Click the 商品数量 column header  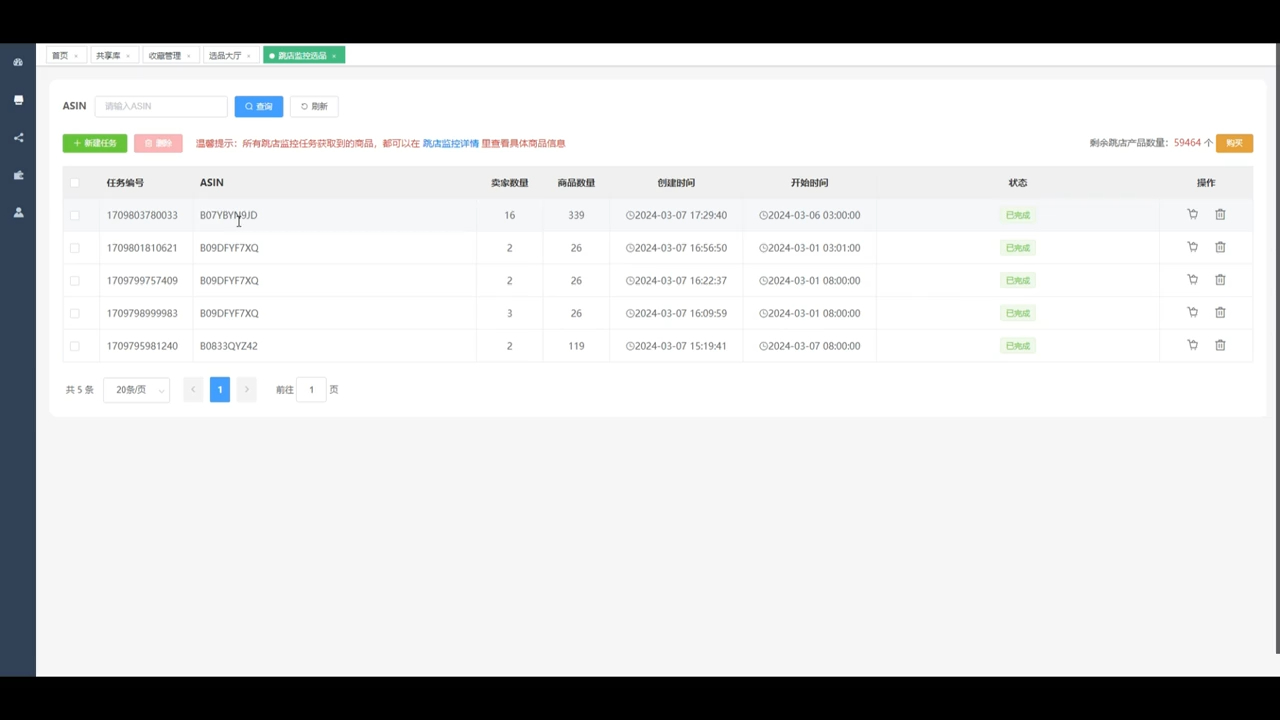click(x=576, y=183)
